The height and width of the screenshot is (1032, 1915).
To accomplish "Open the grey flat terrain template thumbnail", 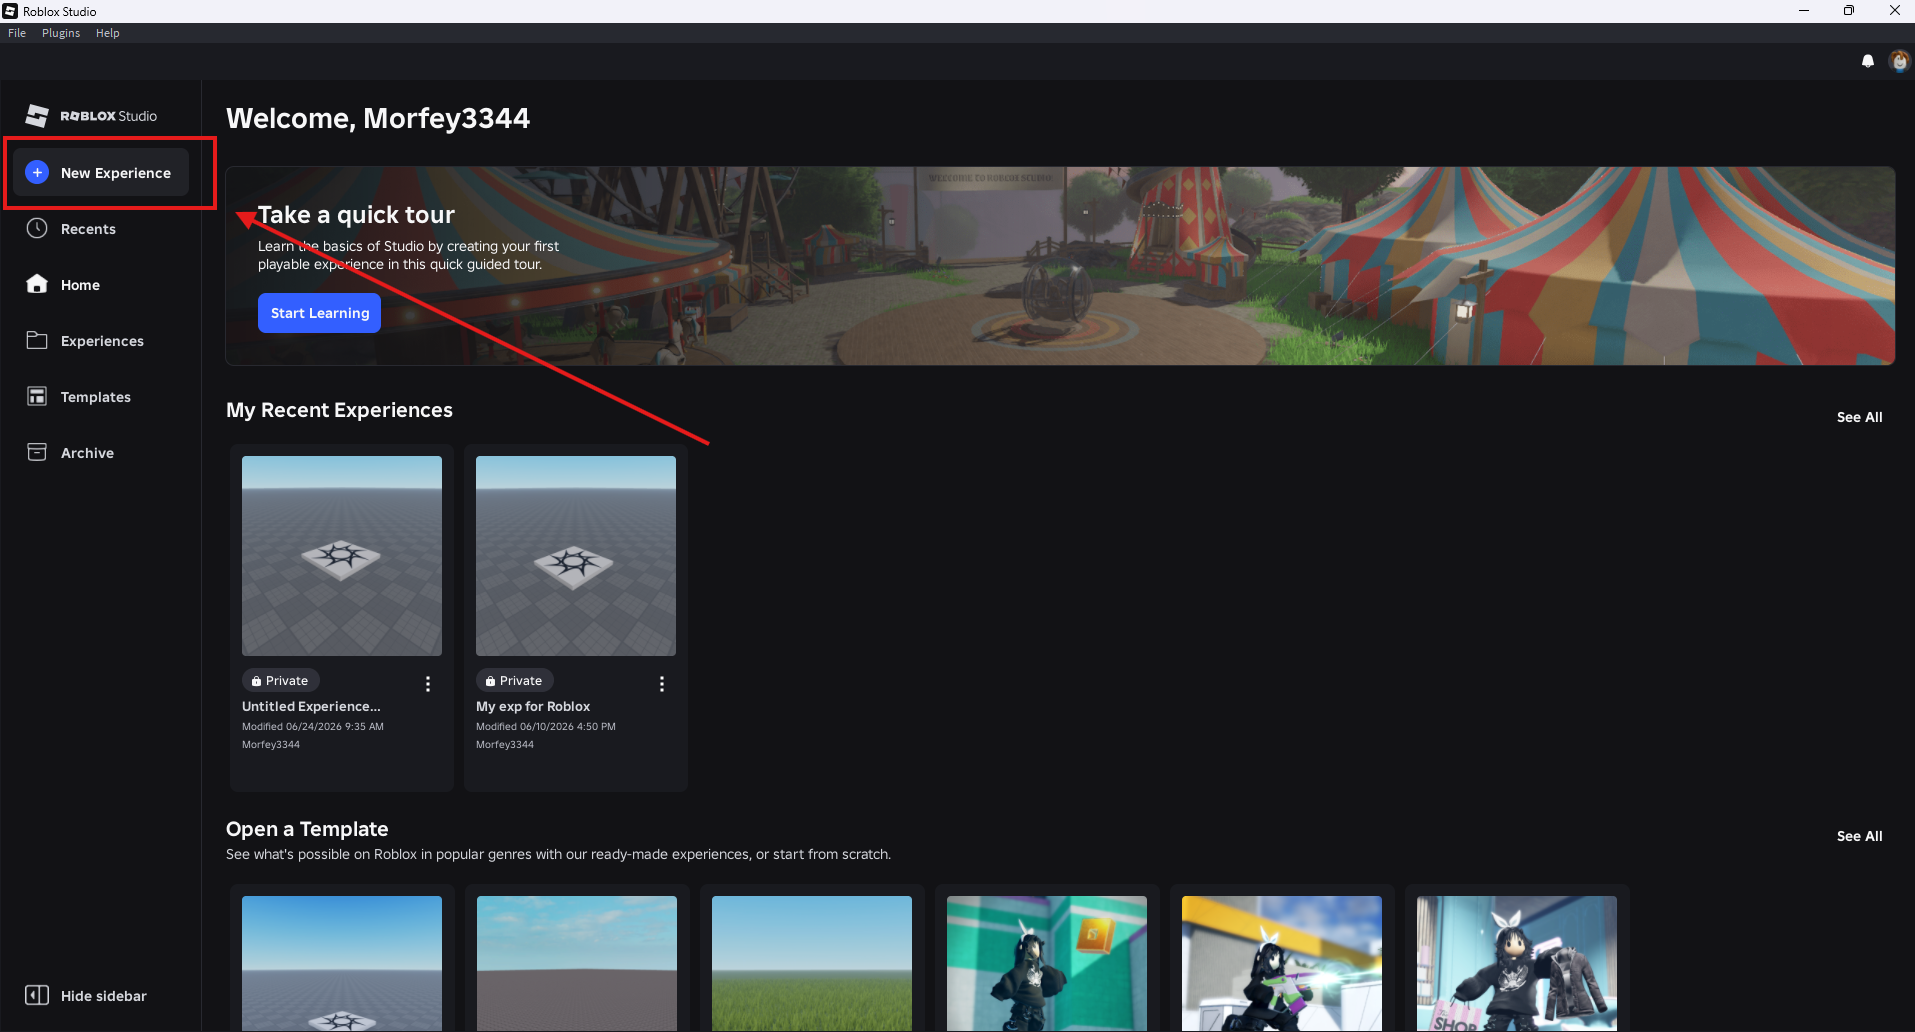I will (577, 963).
